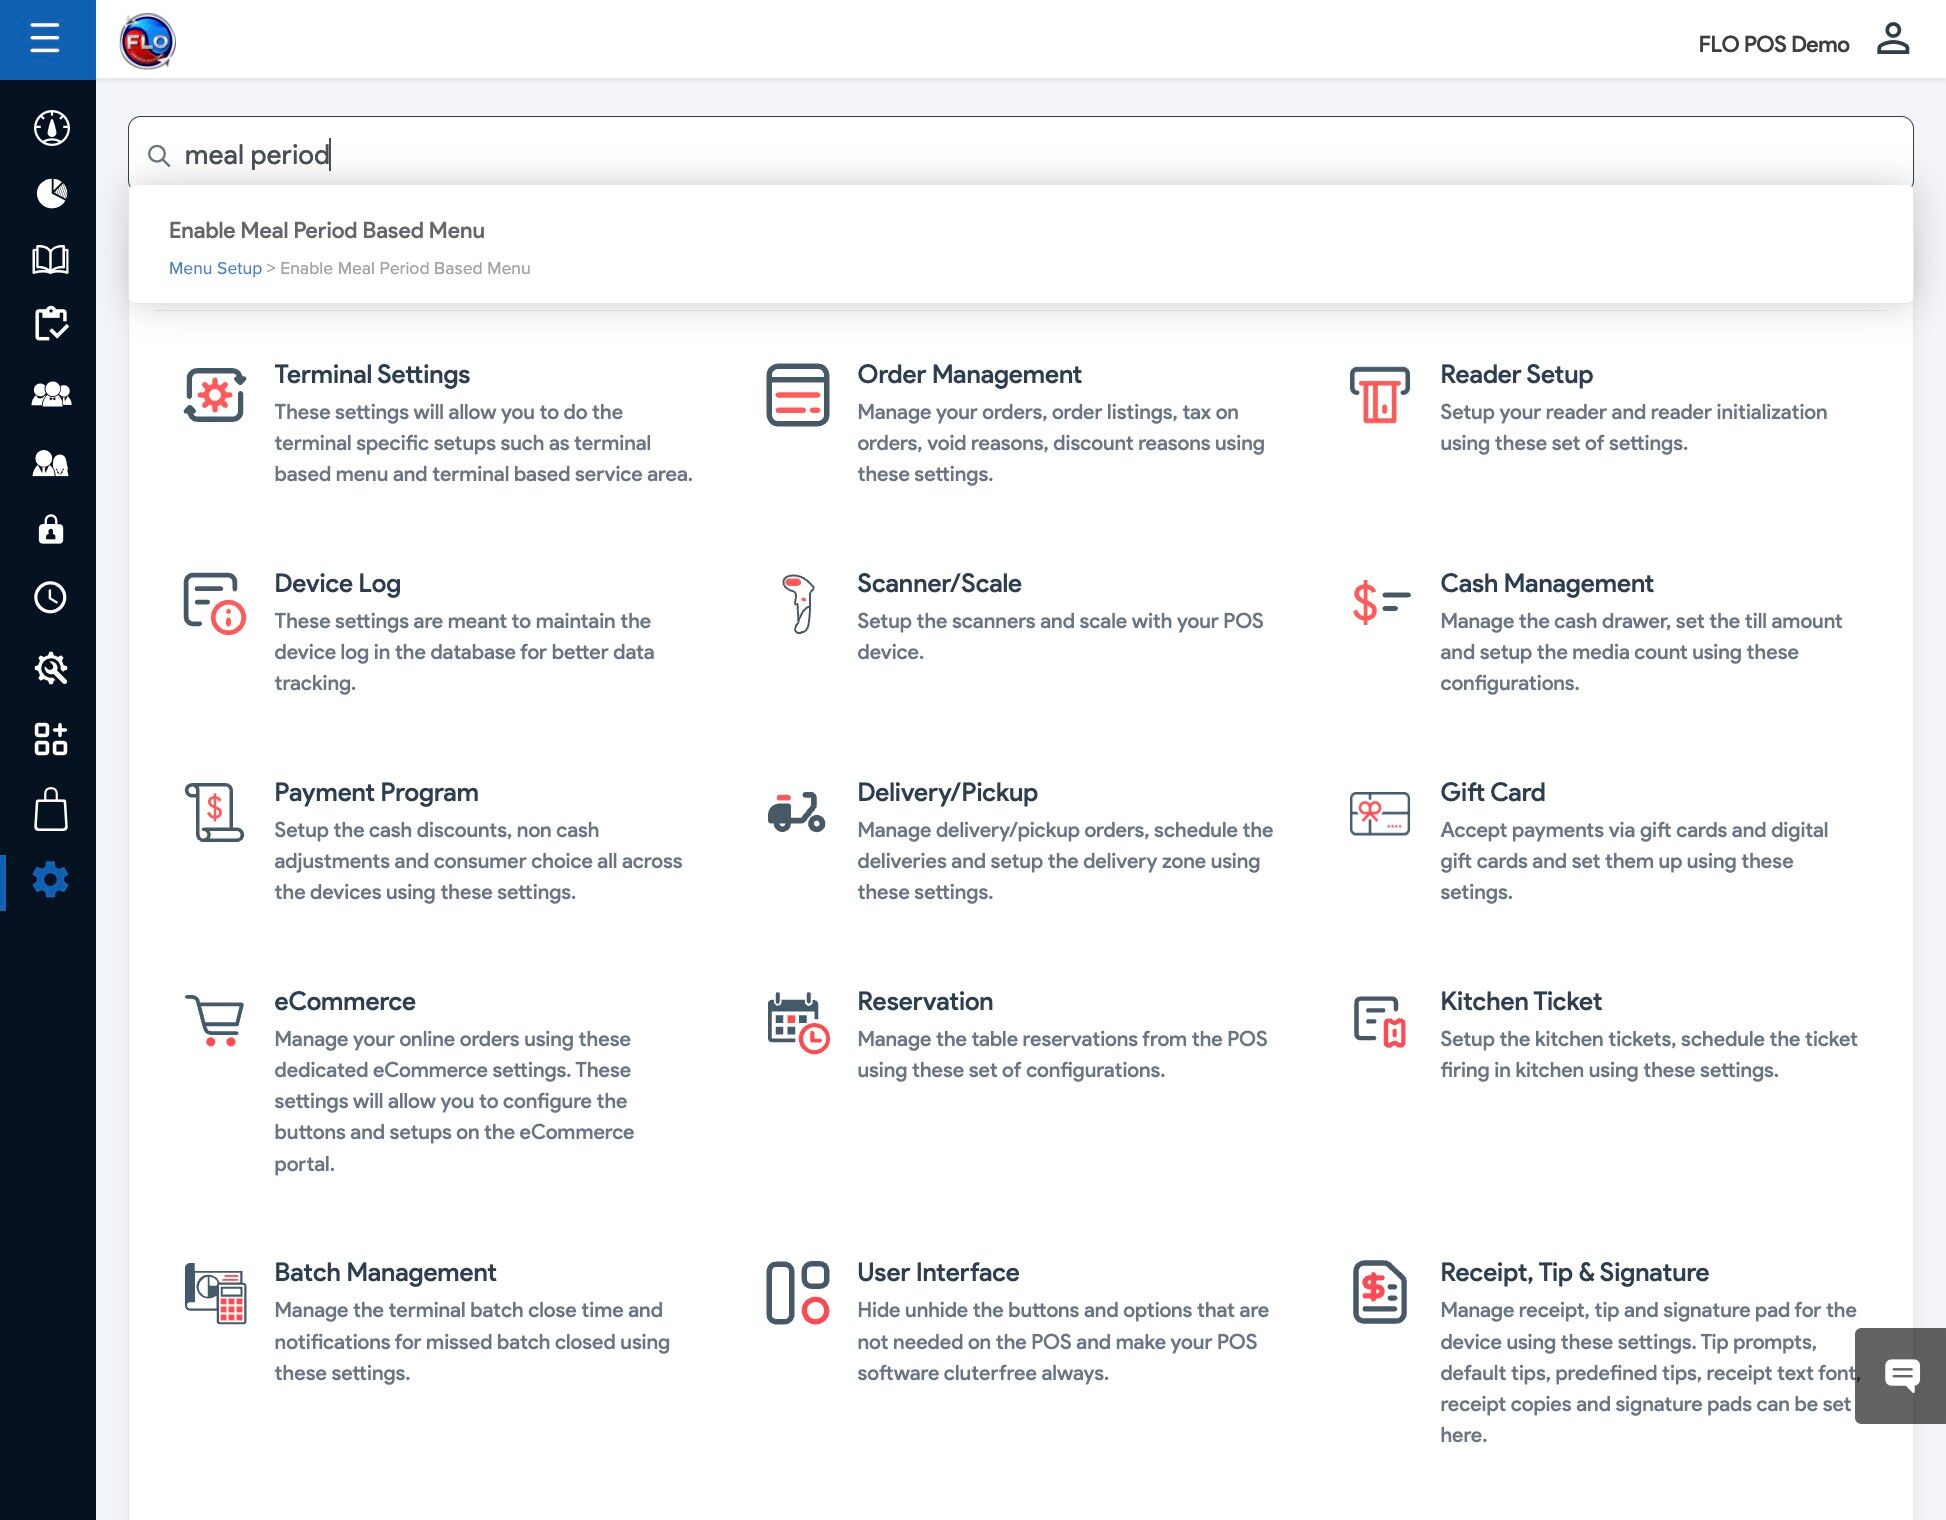Click the dashboard gauge sidebar icon
This screenshot has width=1946, height=1520.
51,127
